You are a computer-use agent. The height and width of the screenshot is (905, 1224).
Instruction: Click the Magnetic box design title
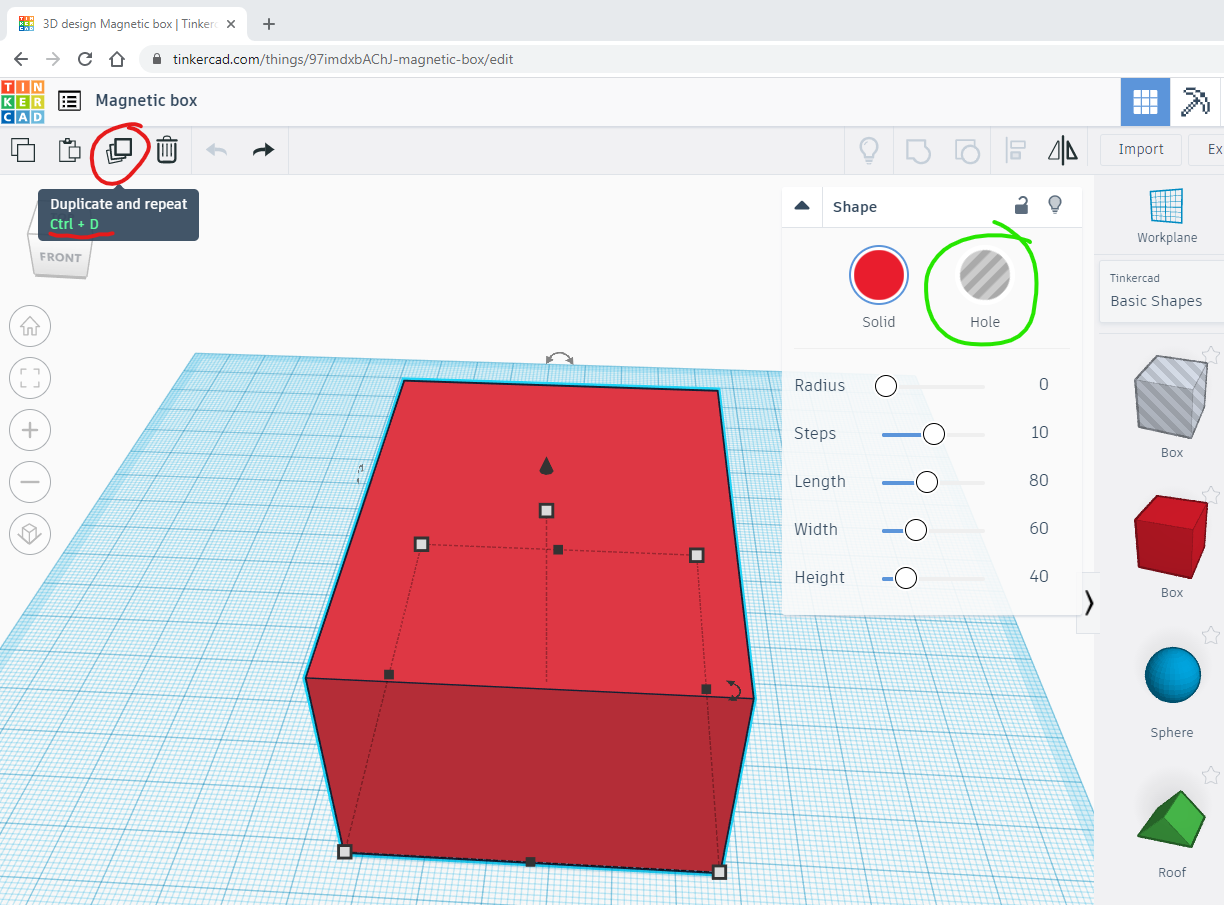[x=146, y=101]
